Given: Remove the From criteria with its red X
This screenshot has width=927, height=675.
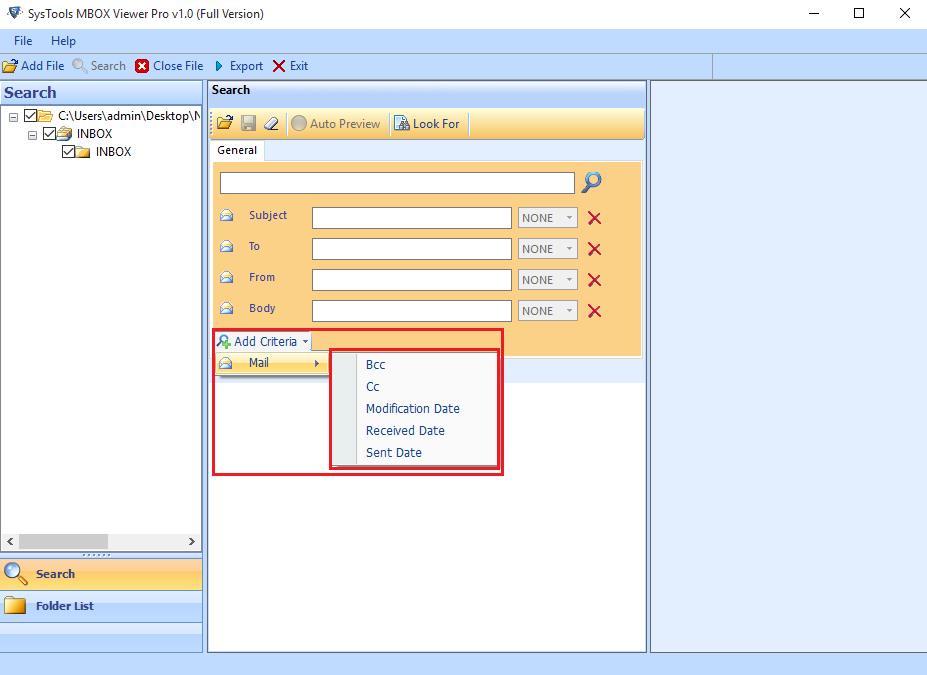Looking at the screenshot, I should point(594,280).
